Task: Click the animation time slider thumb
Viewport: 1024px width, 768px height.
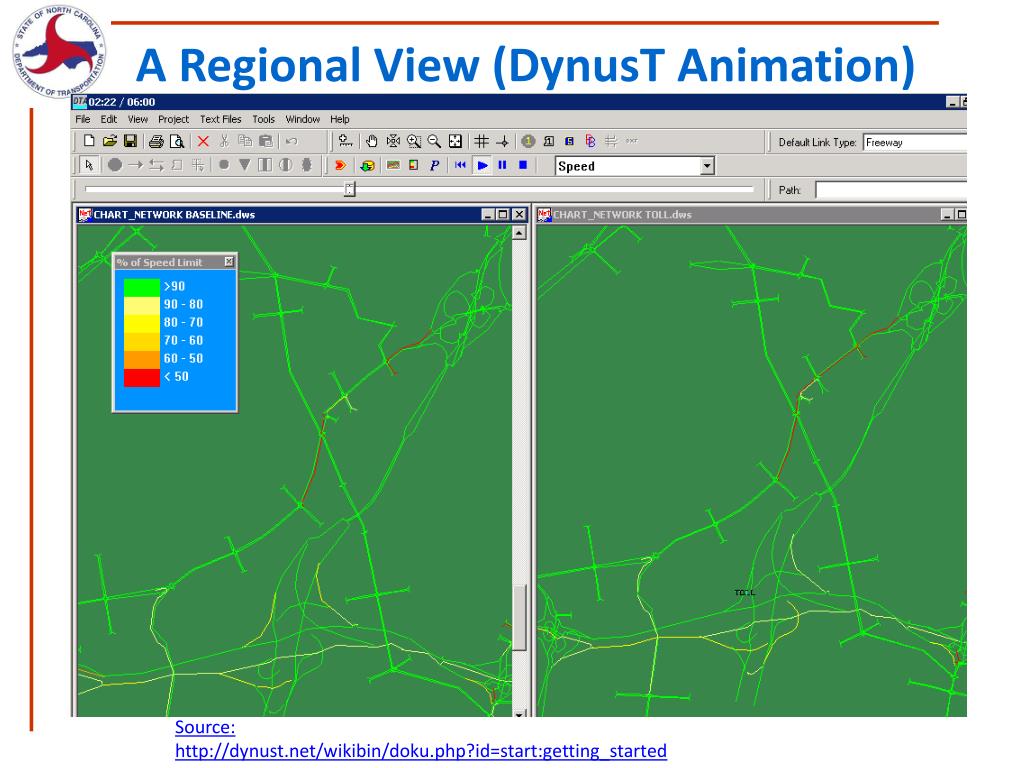Action: pos(349,189)
